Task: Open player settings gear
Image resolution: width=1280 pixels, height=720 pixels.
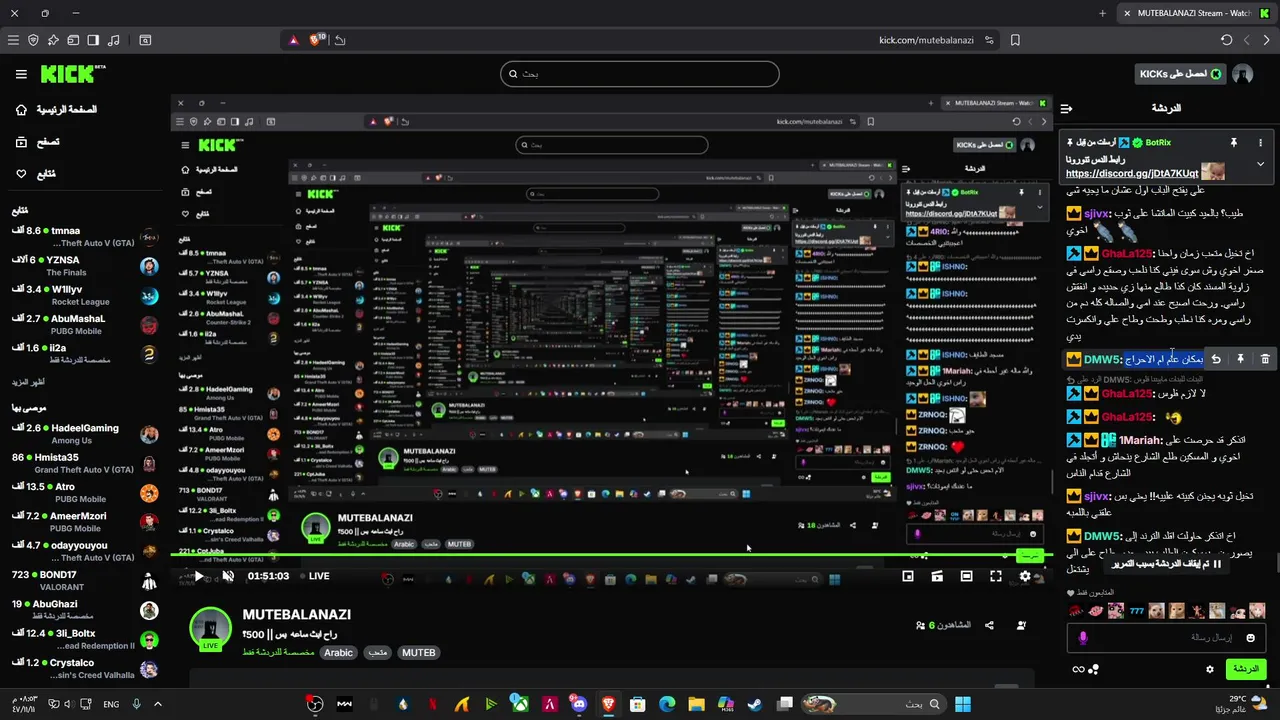Action: point(1025,576)
